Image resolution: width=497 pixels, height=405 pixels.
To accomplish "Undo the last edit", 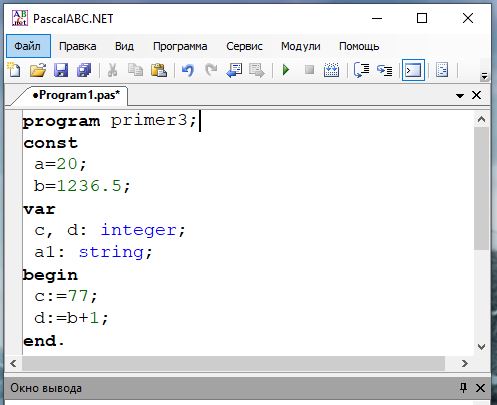I will pos(188,70).
